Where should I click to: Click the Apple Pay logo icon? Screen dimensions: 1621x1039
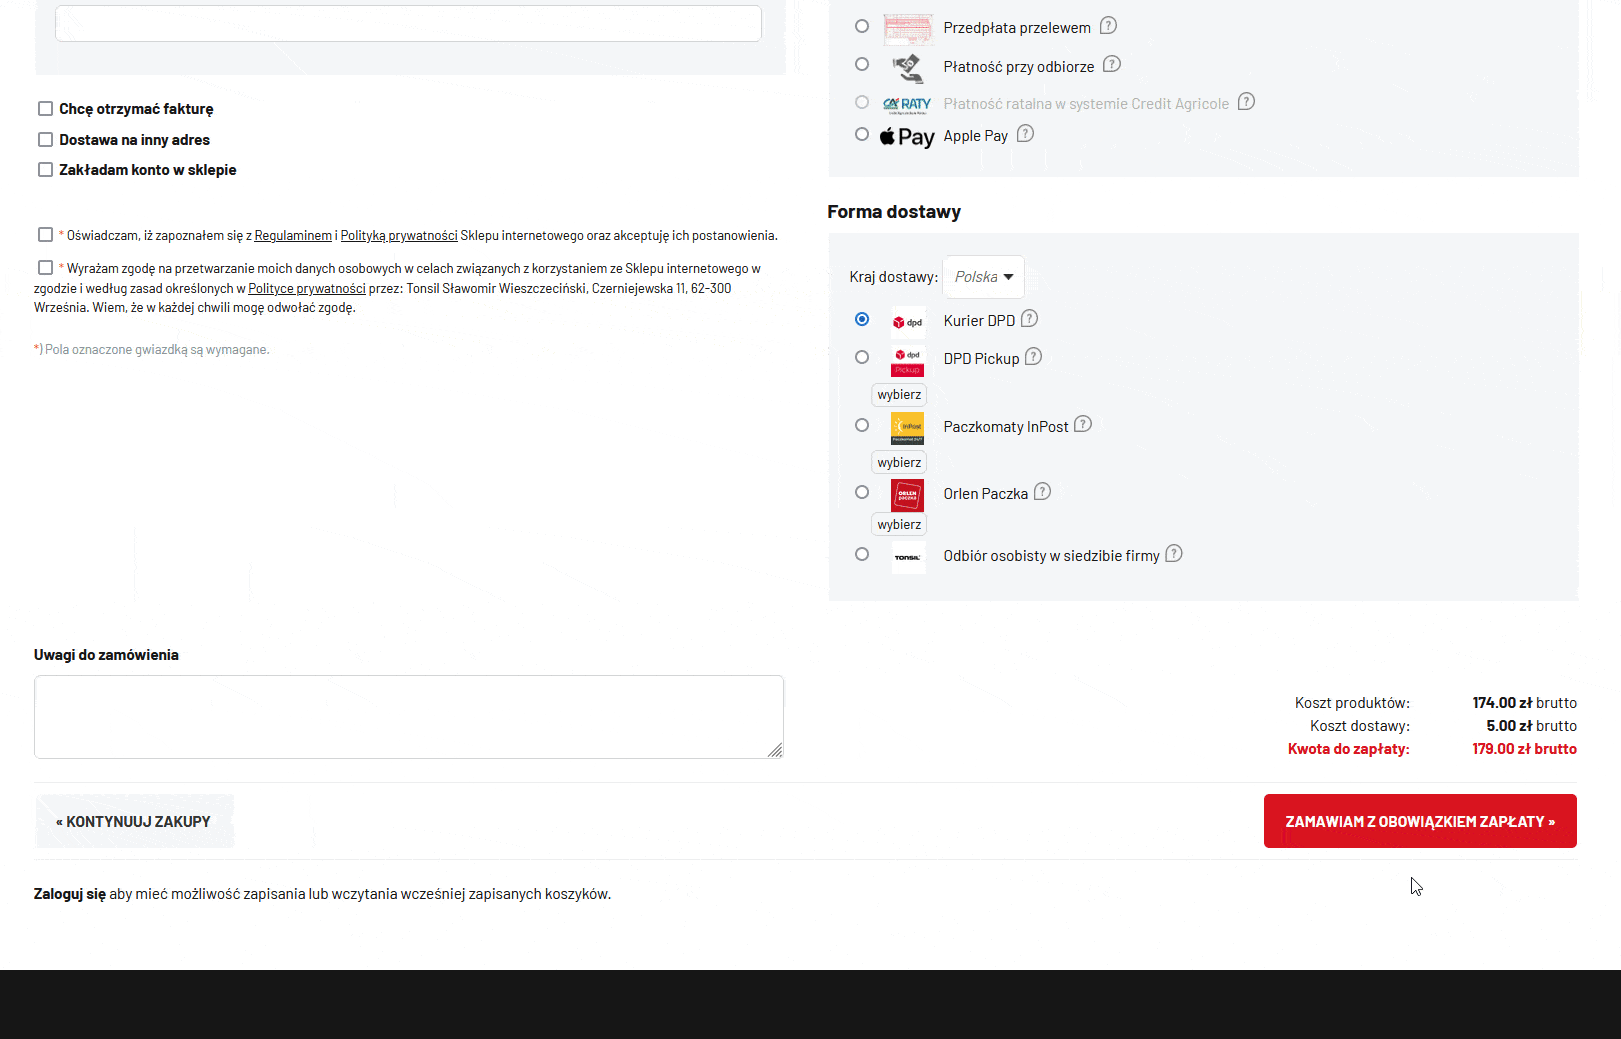[x=906, y=136]
